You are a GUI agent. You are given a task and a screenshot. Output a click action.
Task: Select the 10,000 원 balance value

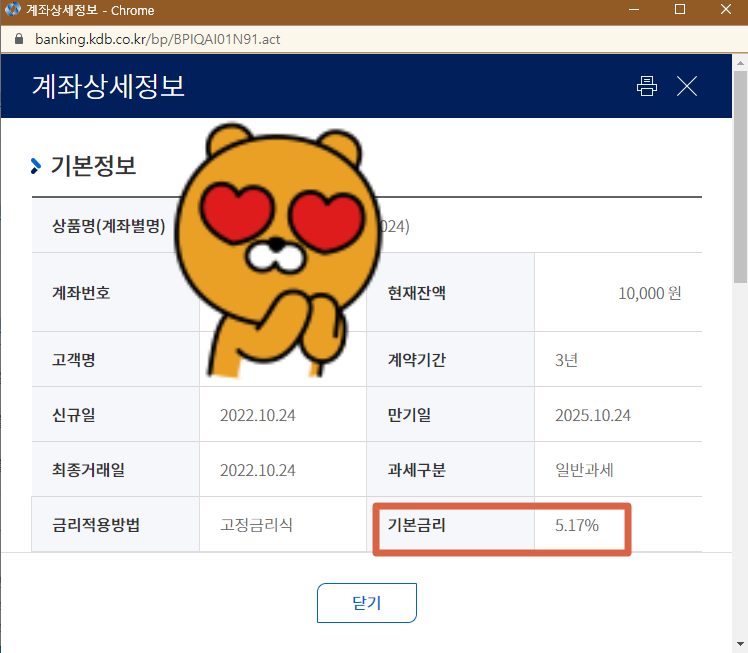point(650,293)
